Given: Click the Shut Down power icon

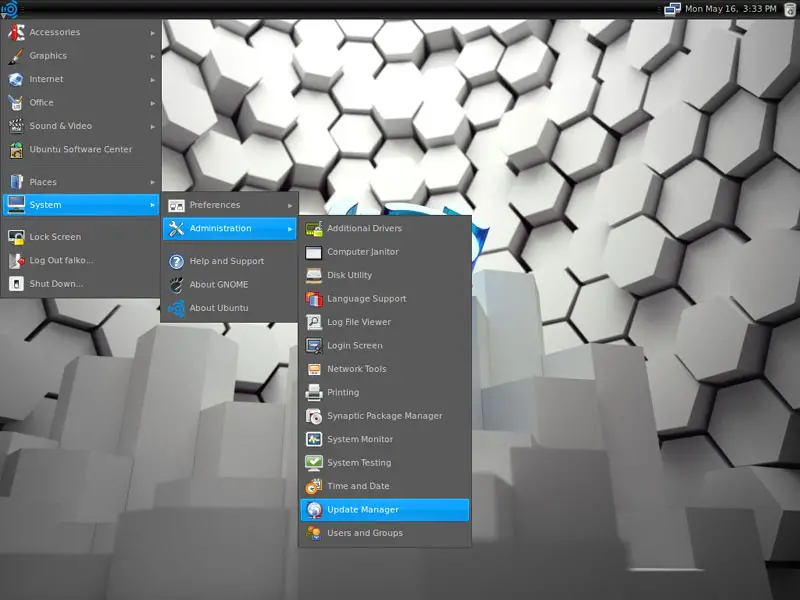Looking at the screenshot, I should pyautogui.click(x=16, y=284).
